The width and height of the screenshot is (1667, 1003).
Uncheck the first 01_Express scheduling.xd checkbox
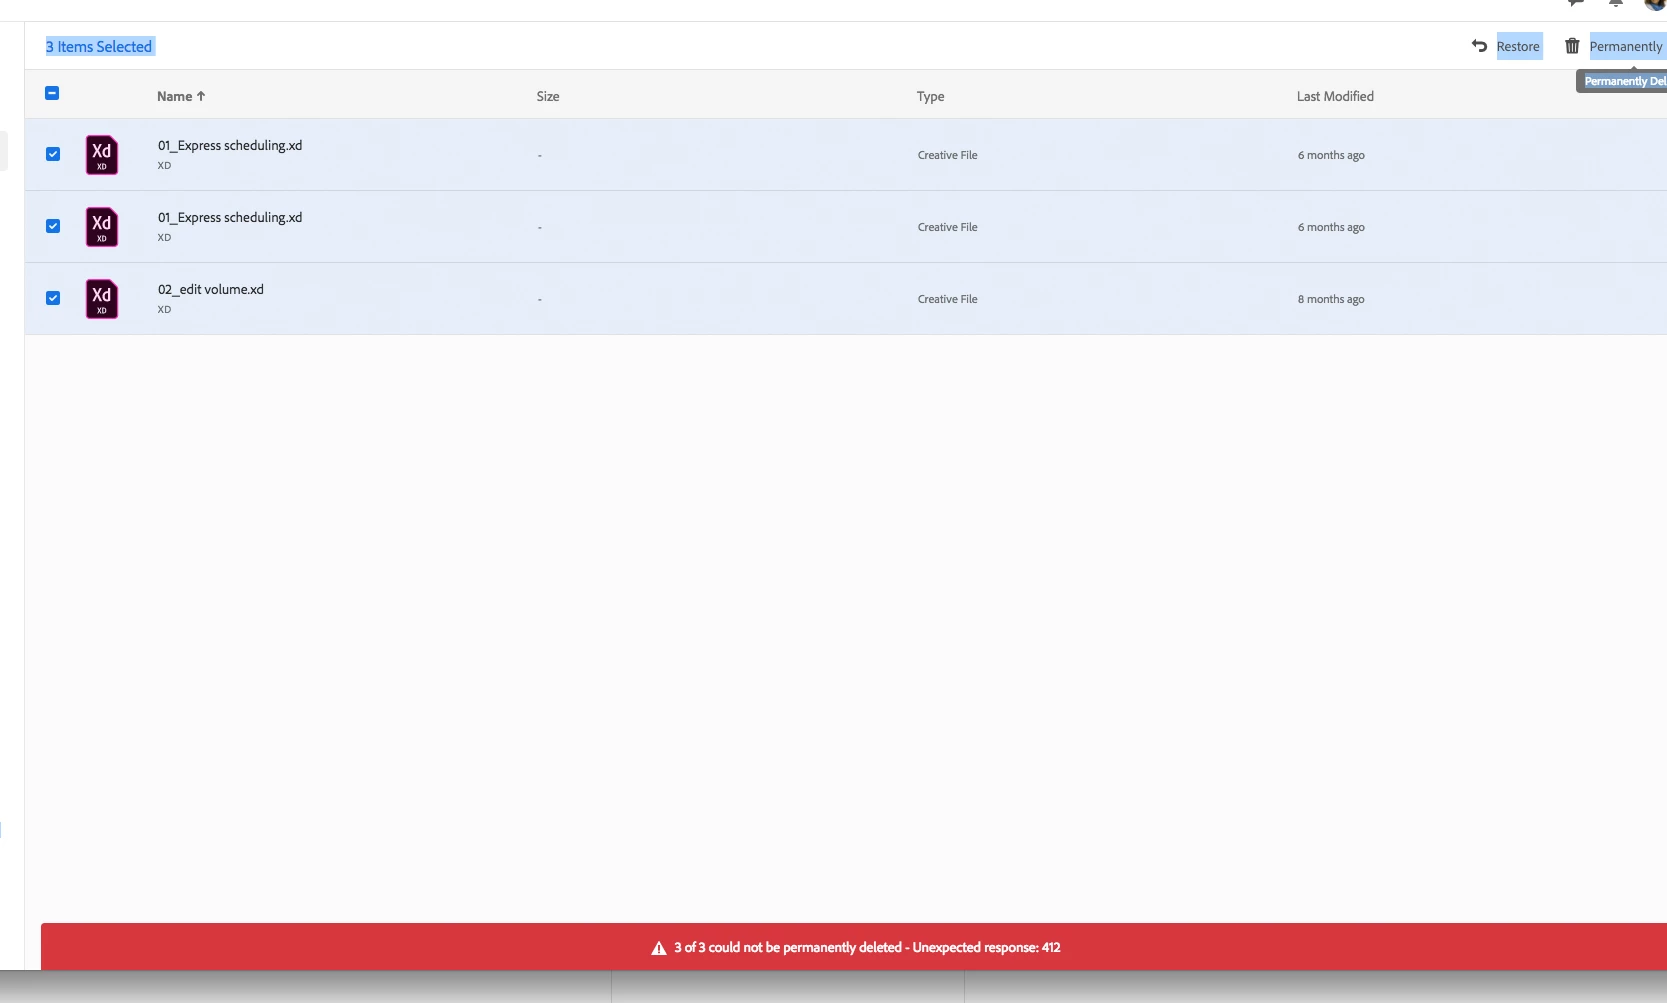(x=53, y=154)
